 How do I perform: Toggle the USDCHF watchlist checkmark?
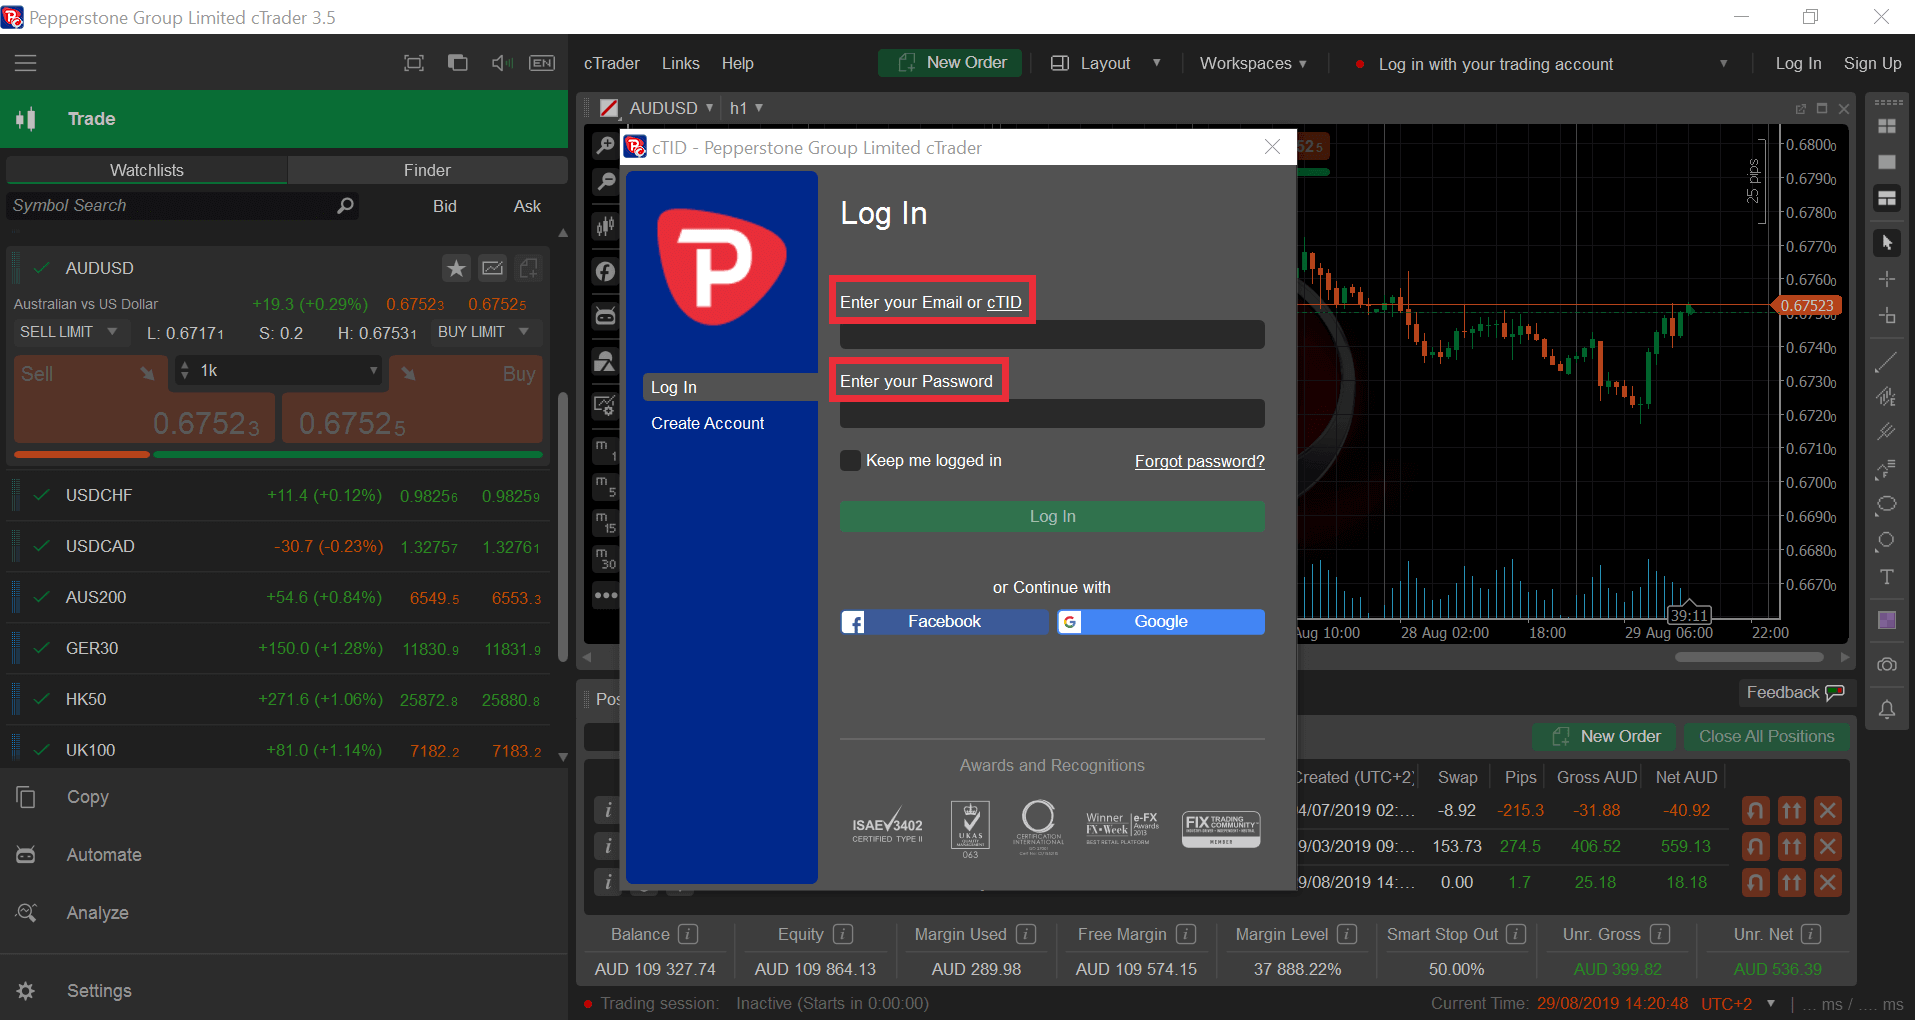point(42,495)
